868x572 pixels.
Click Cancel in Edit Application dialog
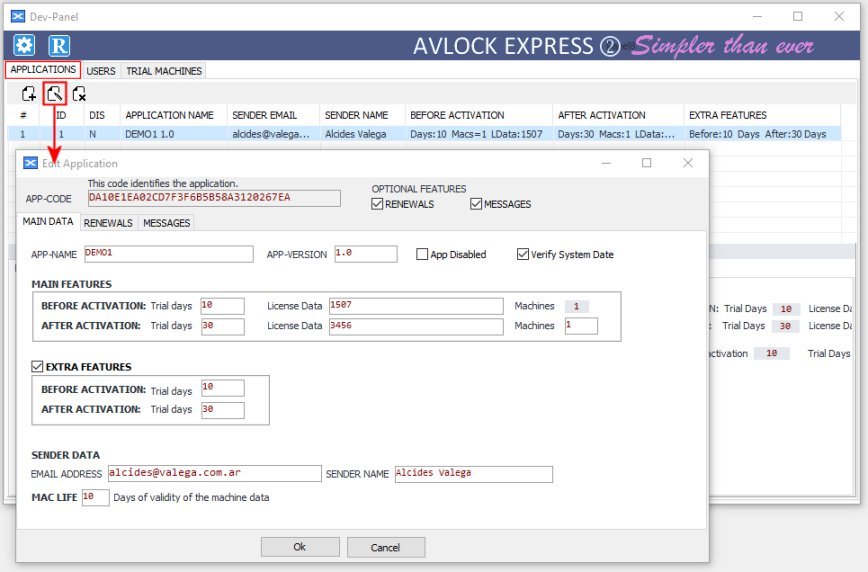coord(386,547)
